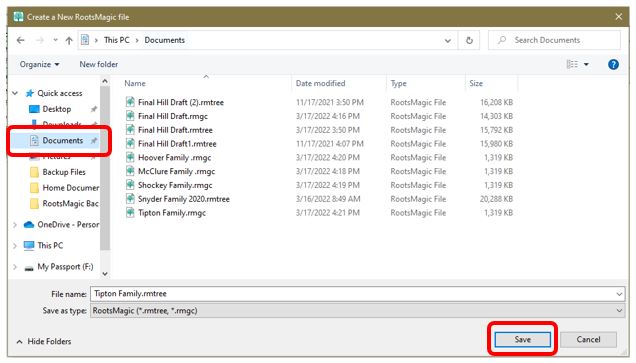Collapse the Quick access tree node
Screen dimensions: 636x363
[15, 93]
